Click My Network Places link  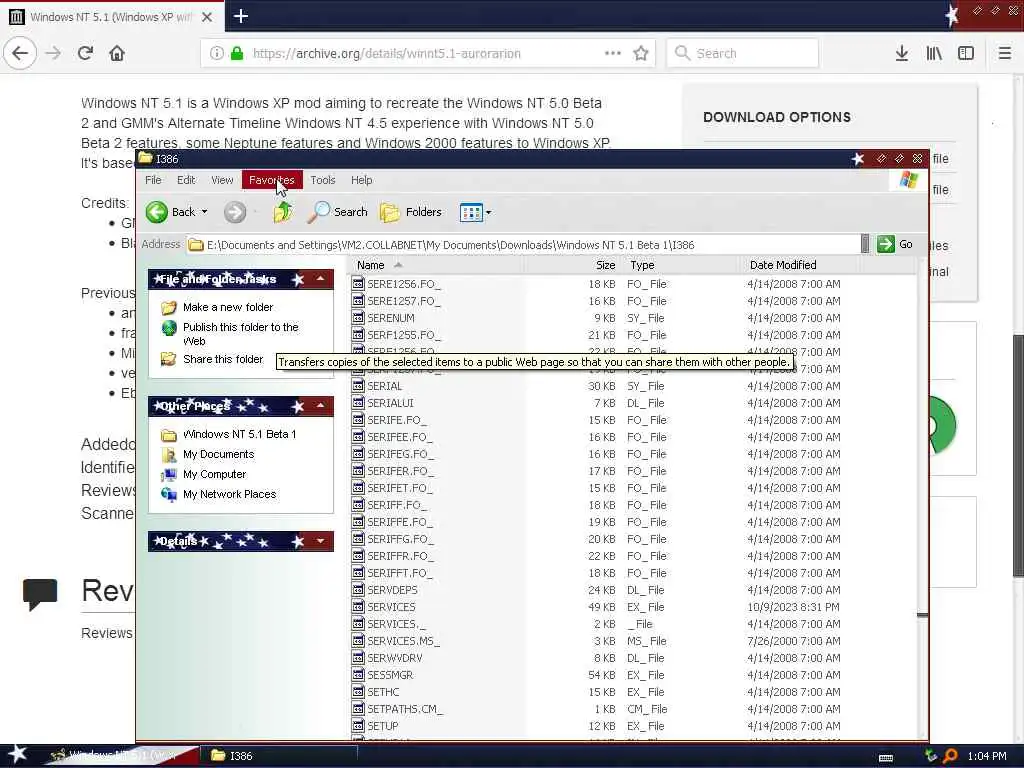click(x=229, y=494)
